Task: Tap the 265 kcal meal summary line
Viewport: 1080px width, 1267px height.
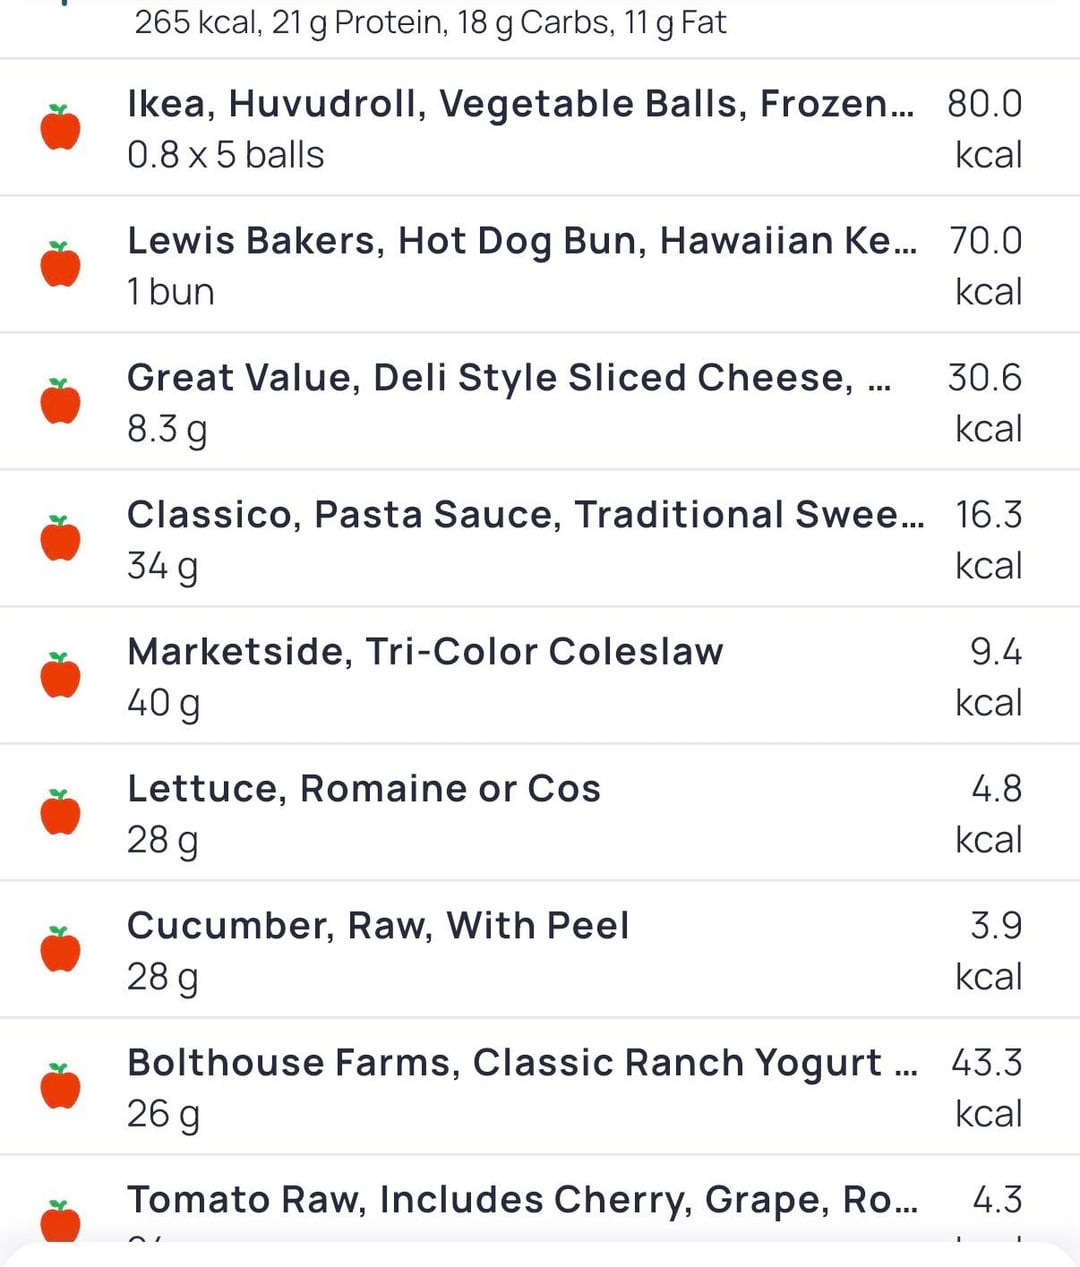Action: click(430, 22)
